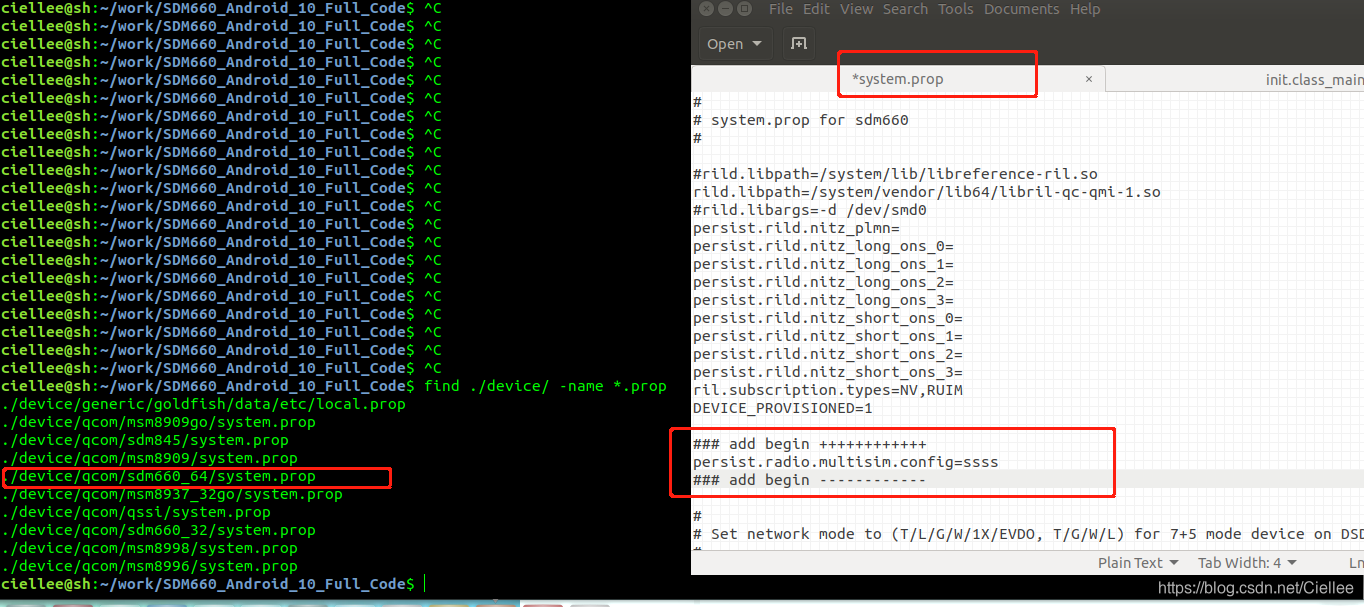Click the goldfish local.prop path in terminal
The image size is (1364, 607).
pyautogui.click(x=204, y=404)
